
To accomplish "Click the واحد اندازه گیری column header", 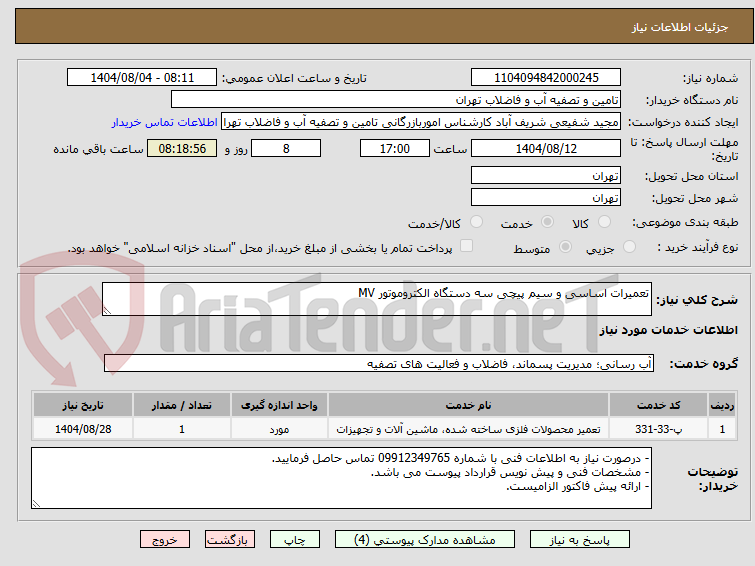I will 279,405.
